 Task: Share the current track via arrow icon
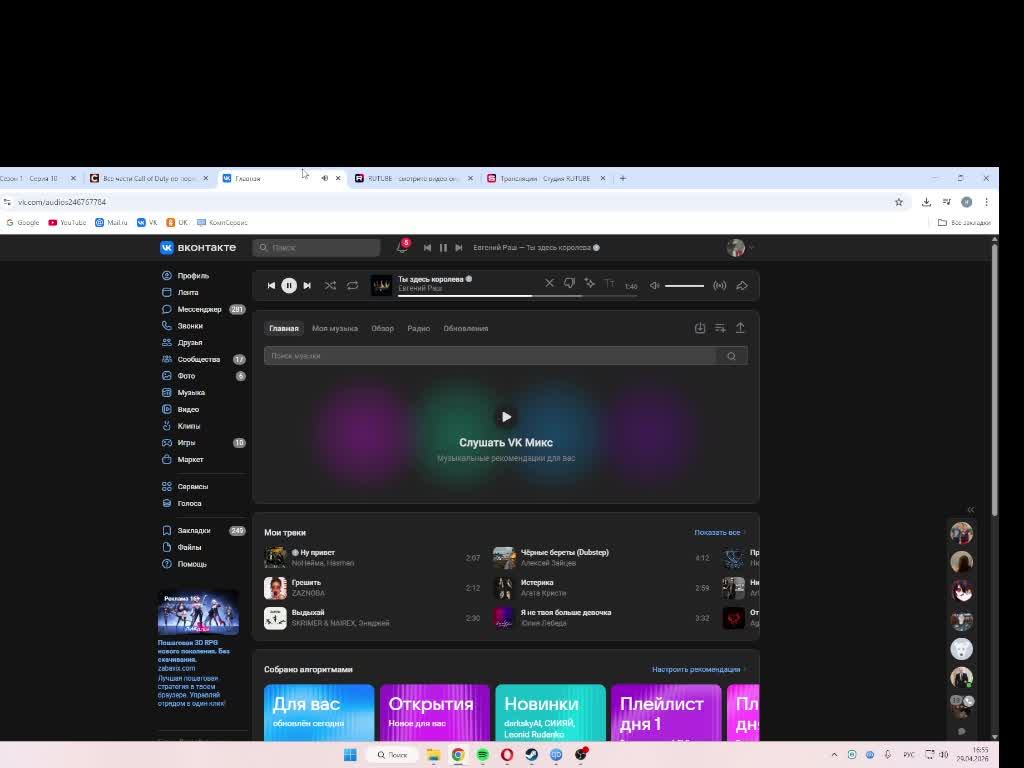742,285
